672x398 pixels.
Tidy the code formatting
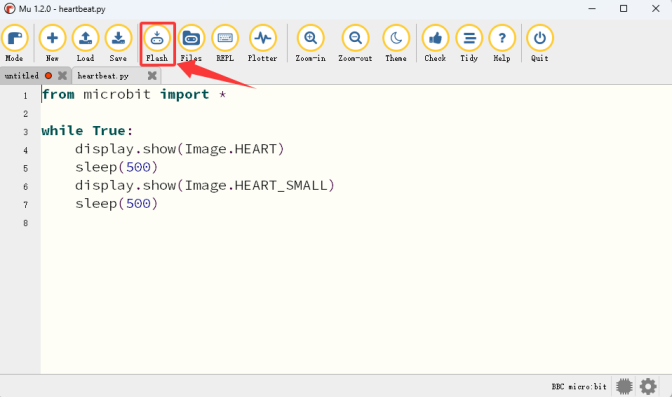click(469, 43)
